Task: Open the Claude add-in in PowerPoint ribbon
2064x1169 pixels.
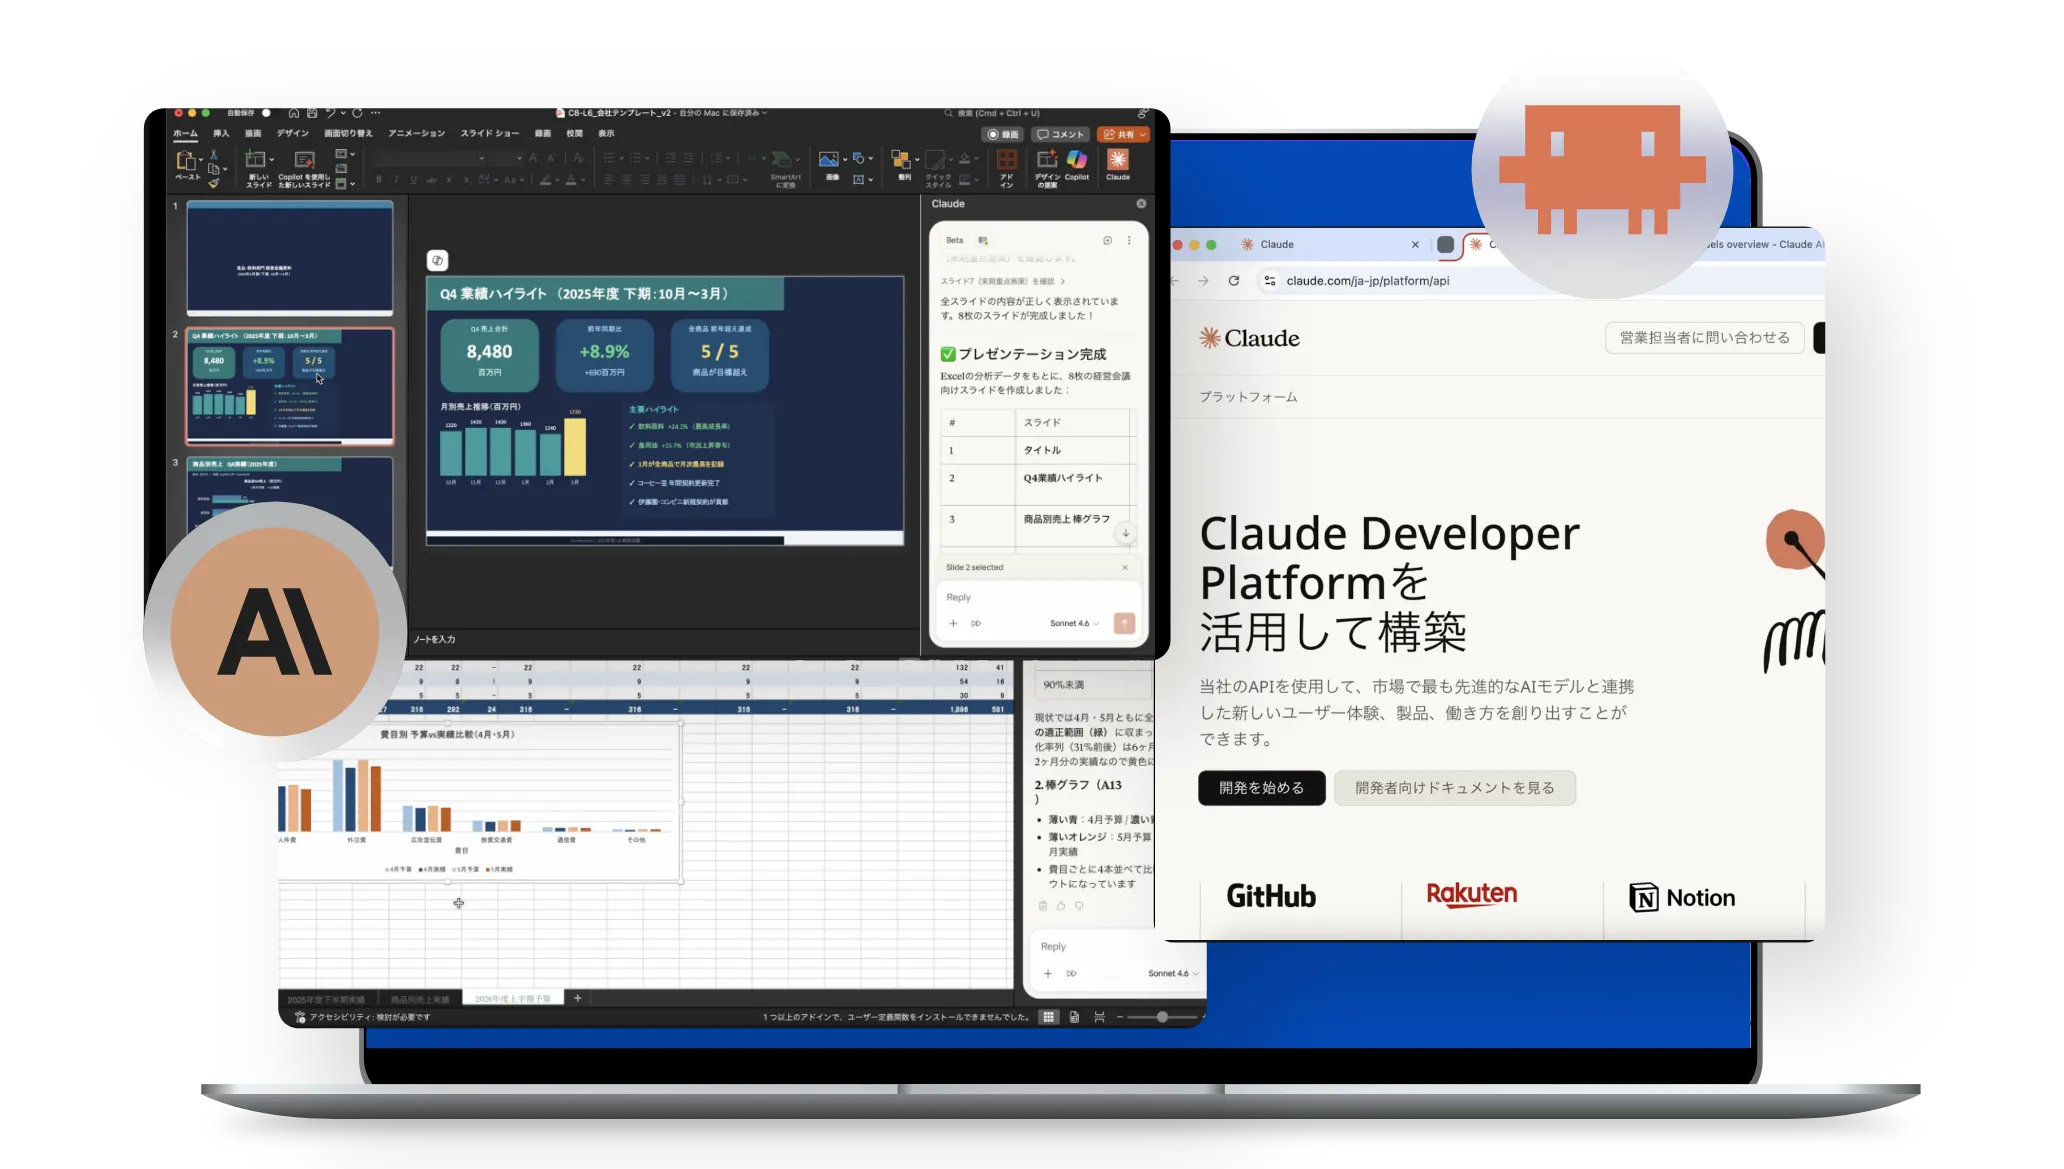Action: point(1117,162)
